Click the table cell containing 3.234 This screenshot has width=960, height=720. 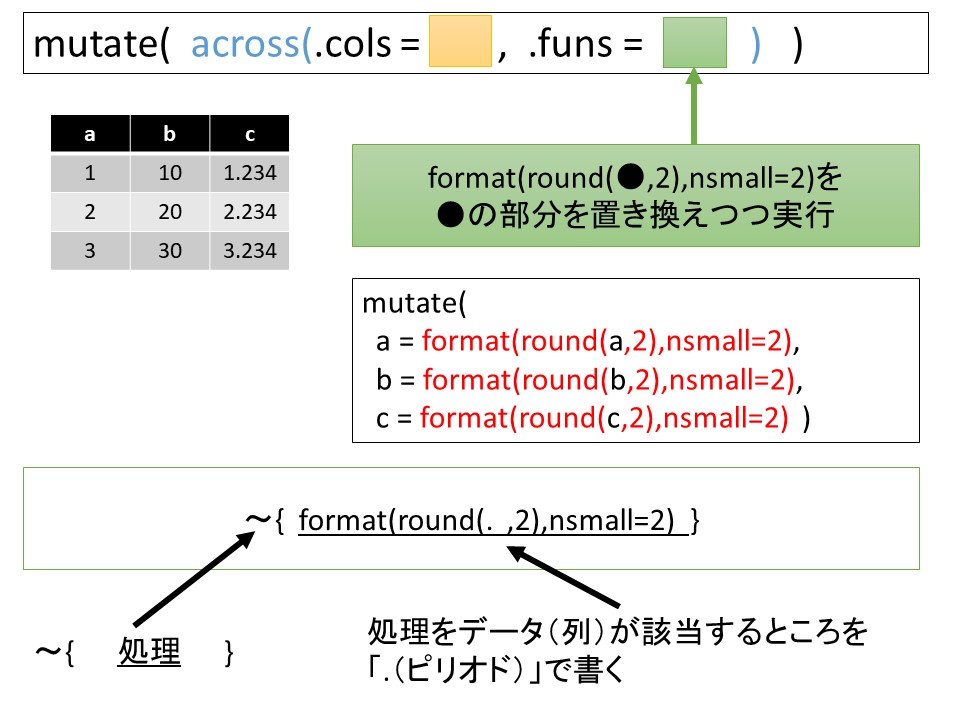(x=249, y=250)
